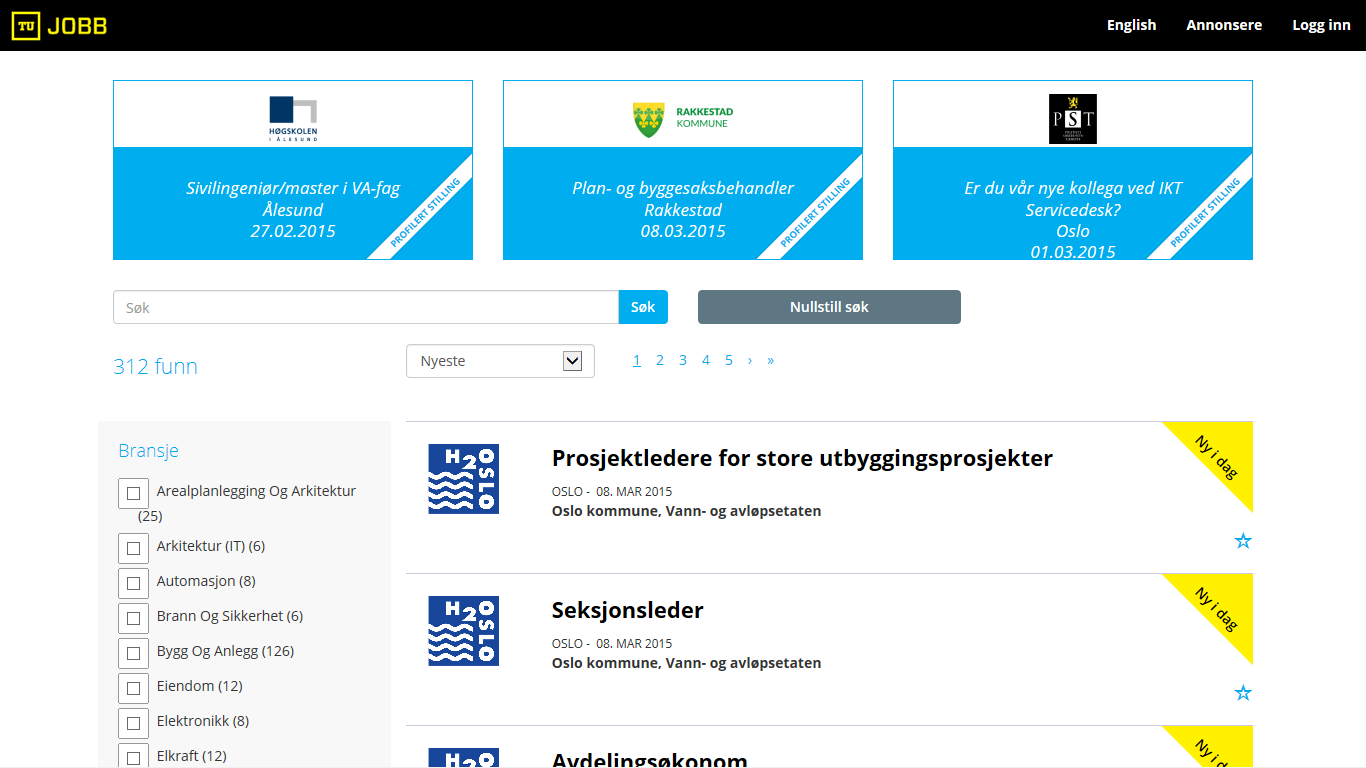Screen dimensions: 1366x768
Task: Click the blue Søk button
Action: point(643,307)
